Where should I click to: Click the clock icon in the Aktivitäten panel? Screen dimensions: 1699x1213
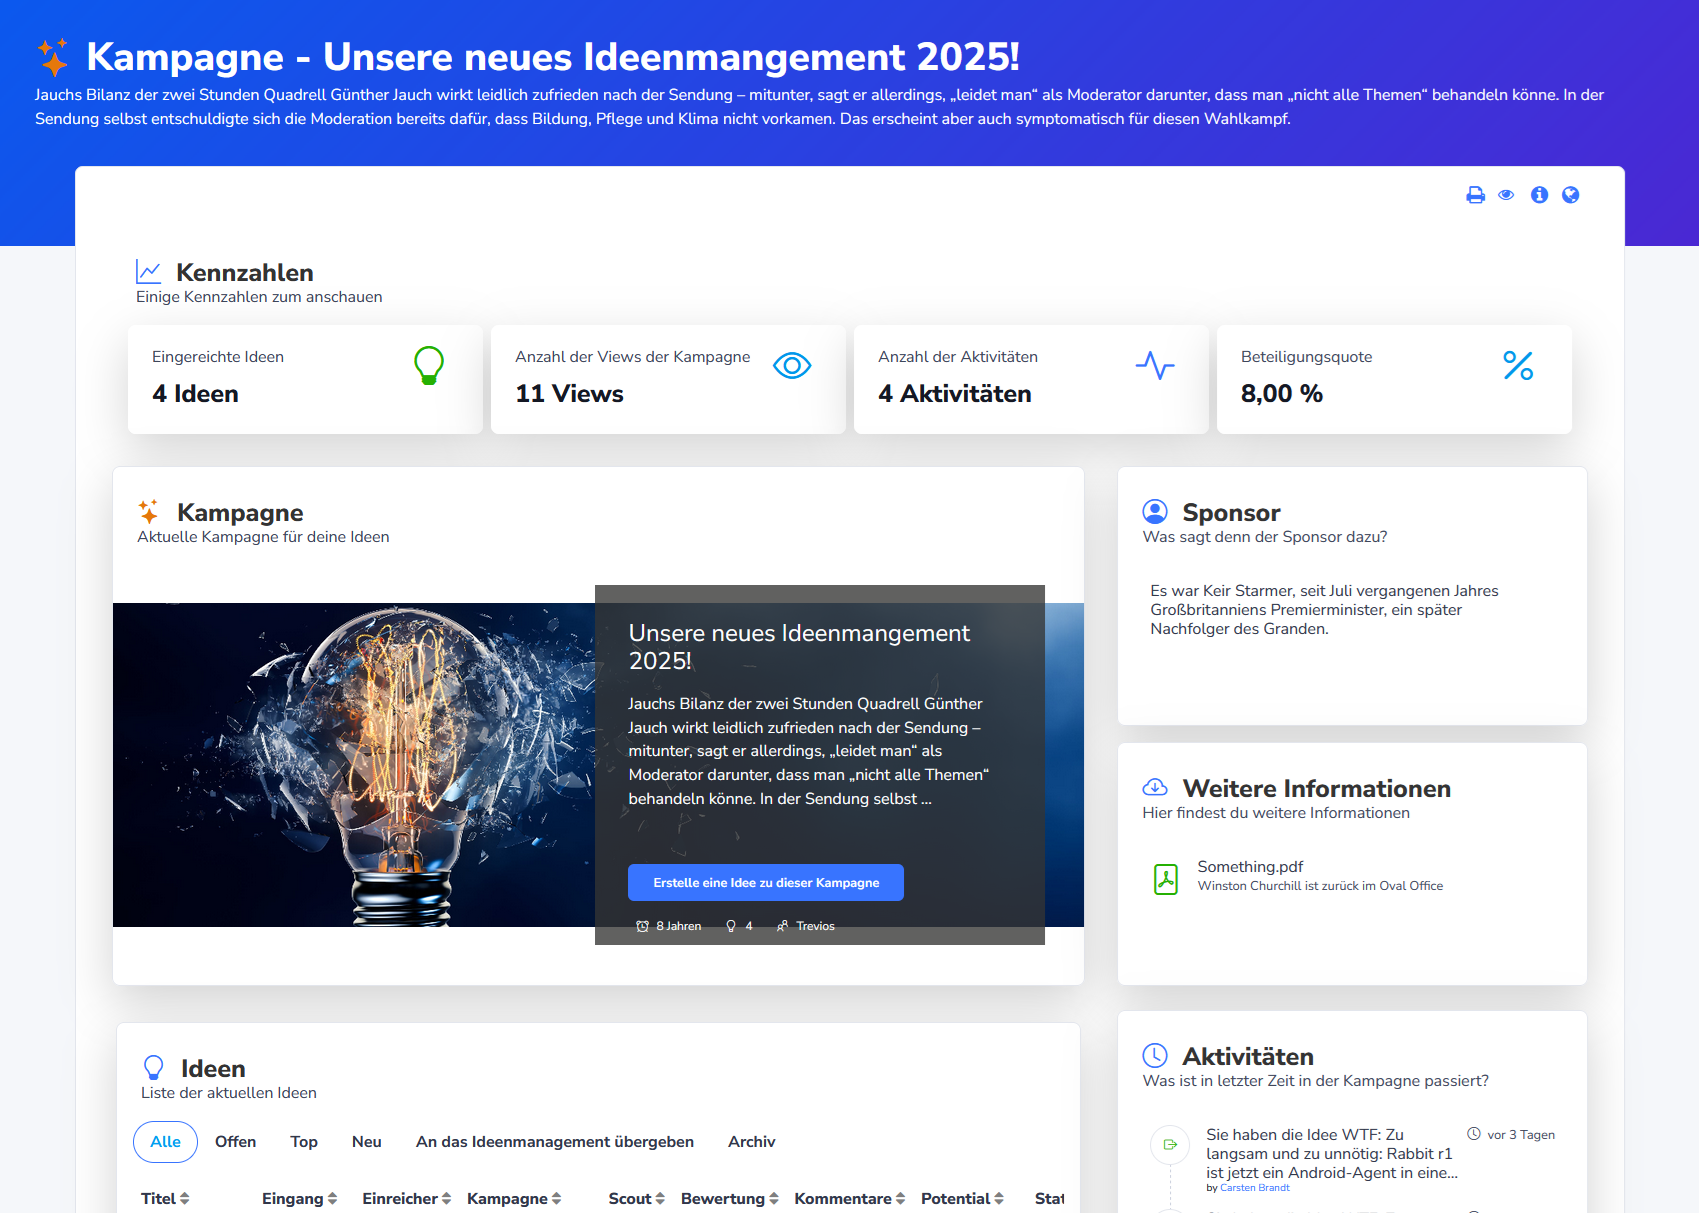(x=1155, y=1054)
